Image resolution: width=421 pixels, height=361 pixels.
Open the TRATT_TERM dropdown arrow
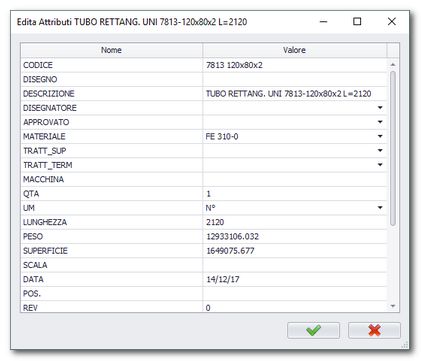tap(380, 165)
